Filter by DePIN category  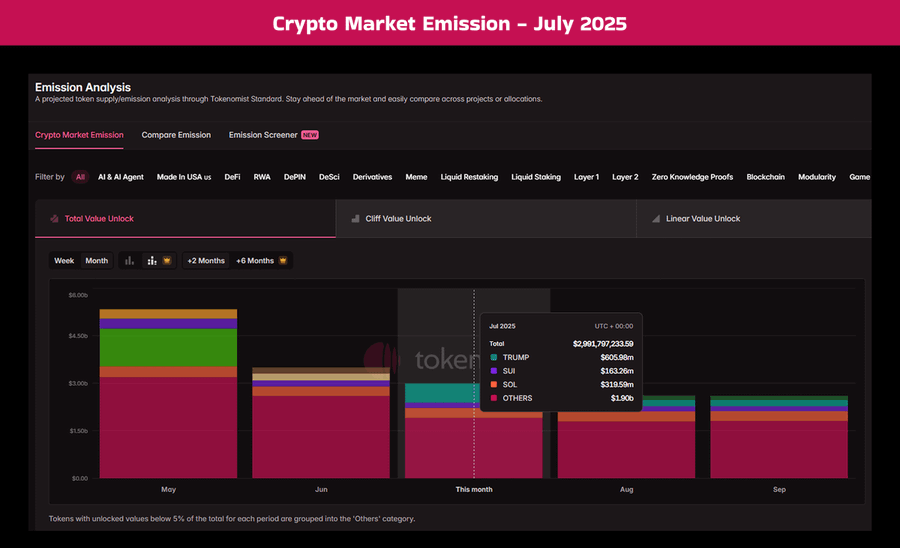coord(294,177)
